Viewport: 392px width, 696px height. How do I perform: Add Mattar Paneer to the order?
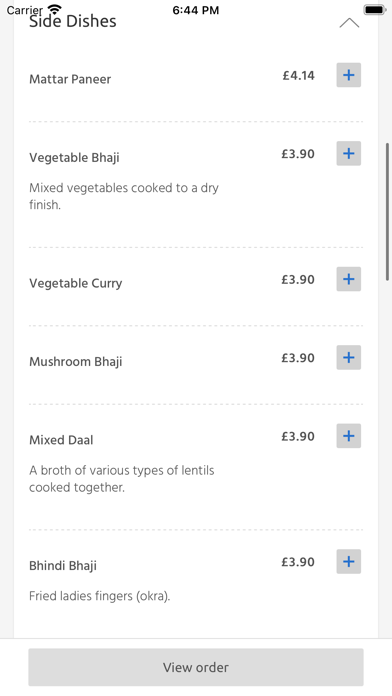click(x=348, y=75)
